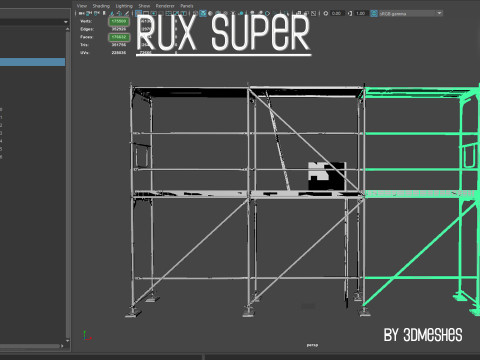Toggle the Safe Action icon

[177, 13]
